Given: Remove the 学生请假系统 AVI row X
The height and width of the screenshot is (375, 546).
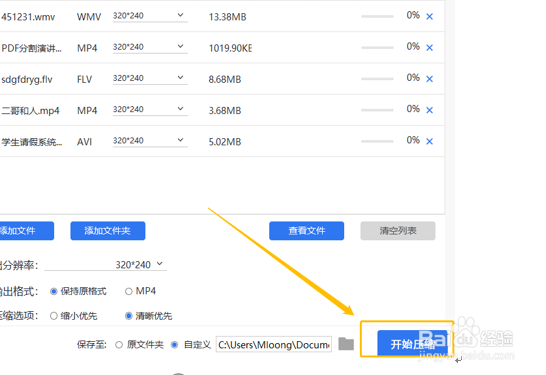Looking at the screenshot, I should [x=429, y=141].
